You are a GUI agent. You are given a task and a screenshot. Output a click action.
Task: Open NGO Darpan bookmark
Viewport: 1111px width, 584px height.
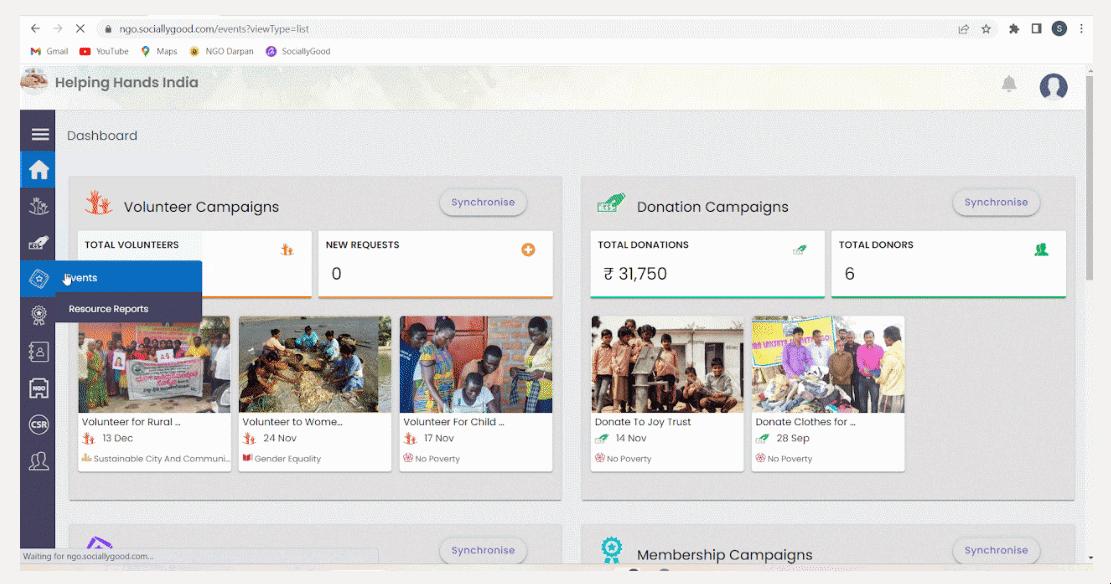[221, 51]
